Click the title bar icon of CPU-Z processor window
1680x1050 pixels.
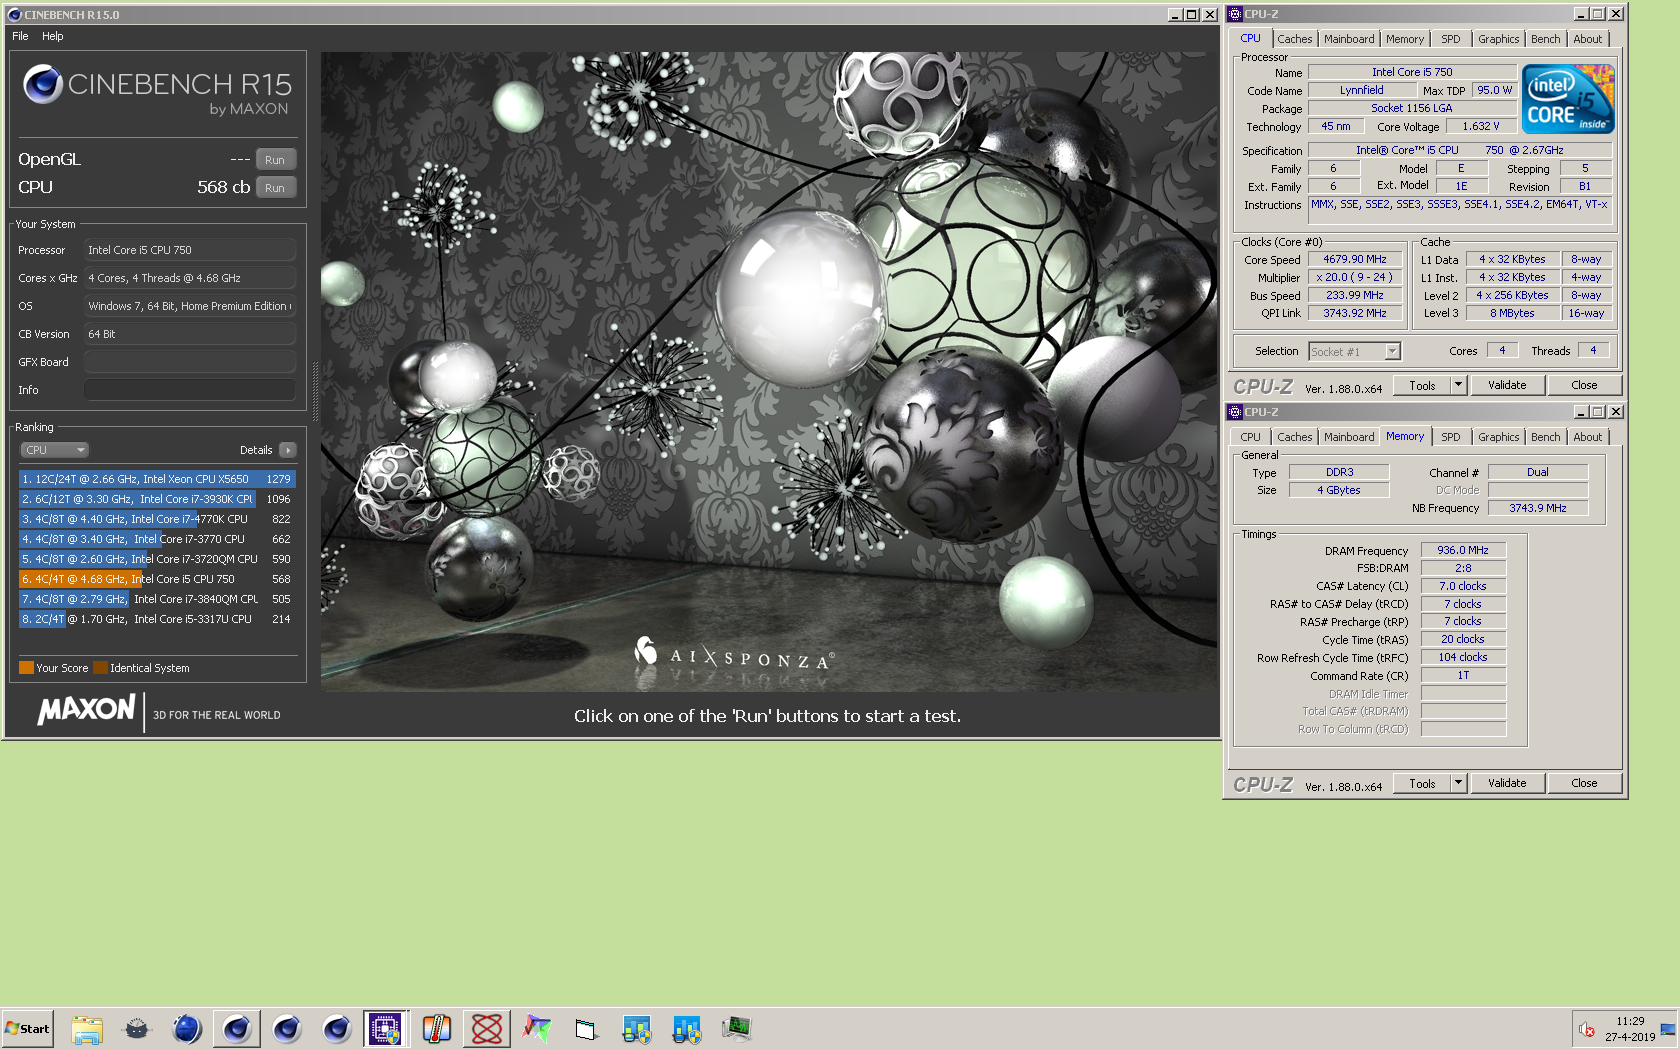(1236, 14)
